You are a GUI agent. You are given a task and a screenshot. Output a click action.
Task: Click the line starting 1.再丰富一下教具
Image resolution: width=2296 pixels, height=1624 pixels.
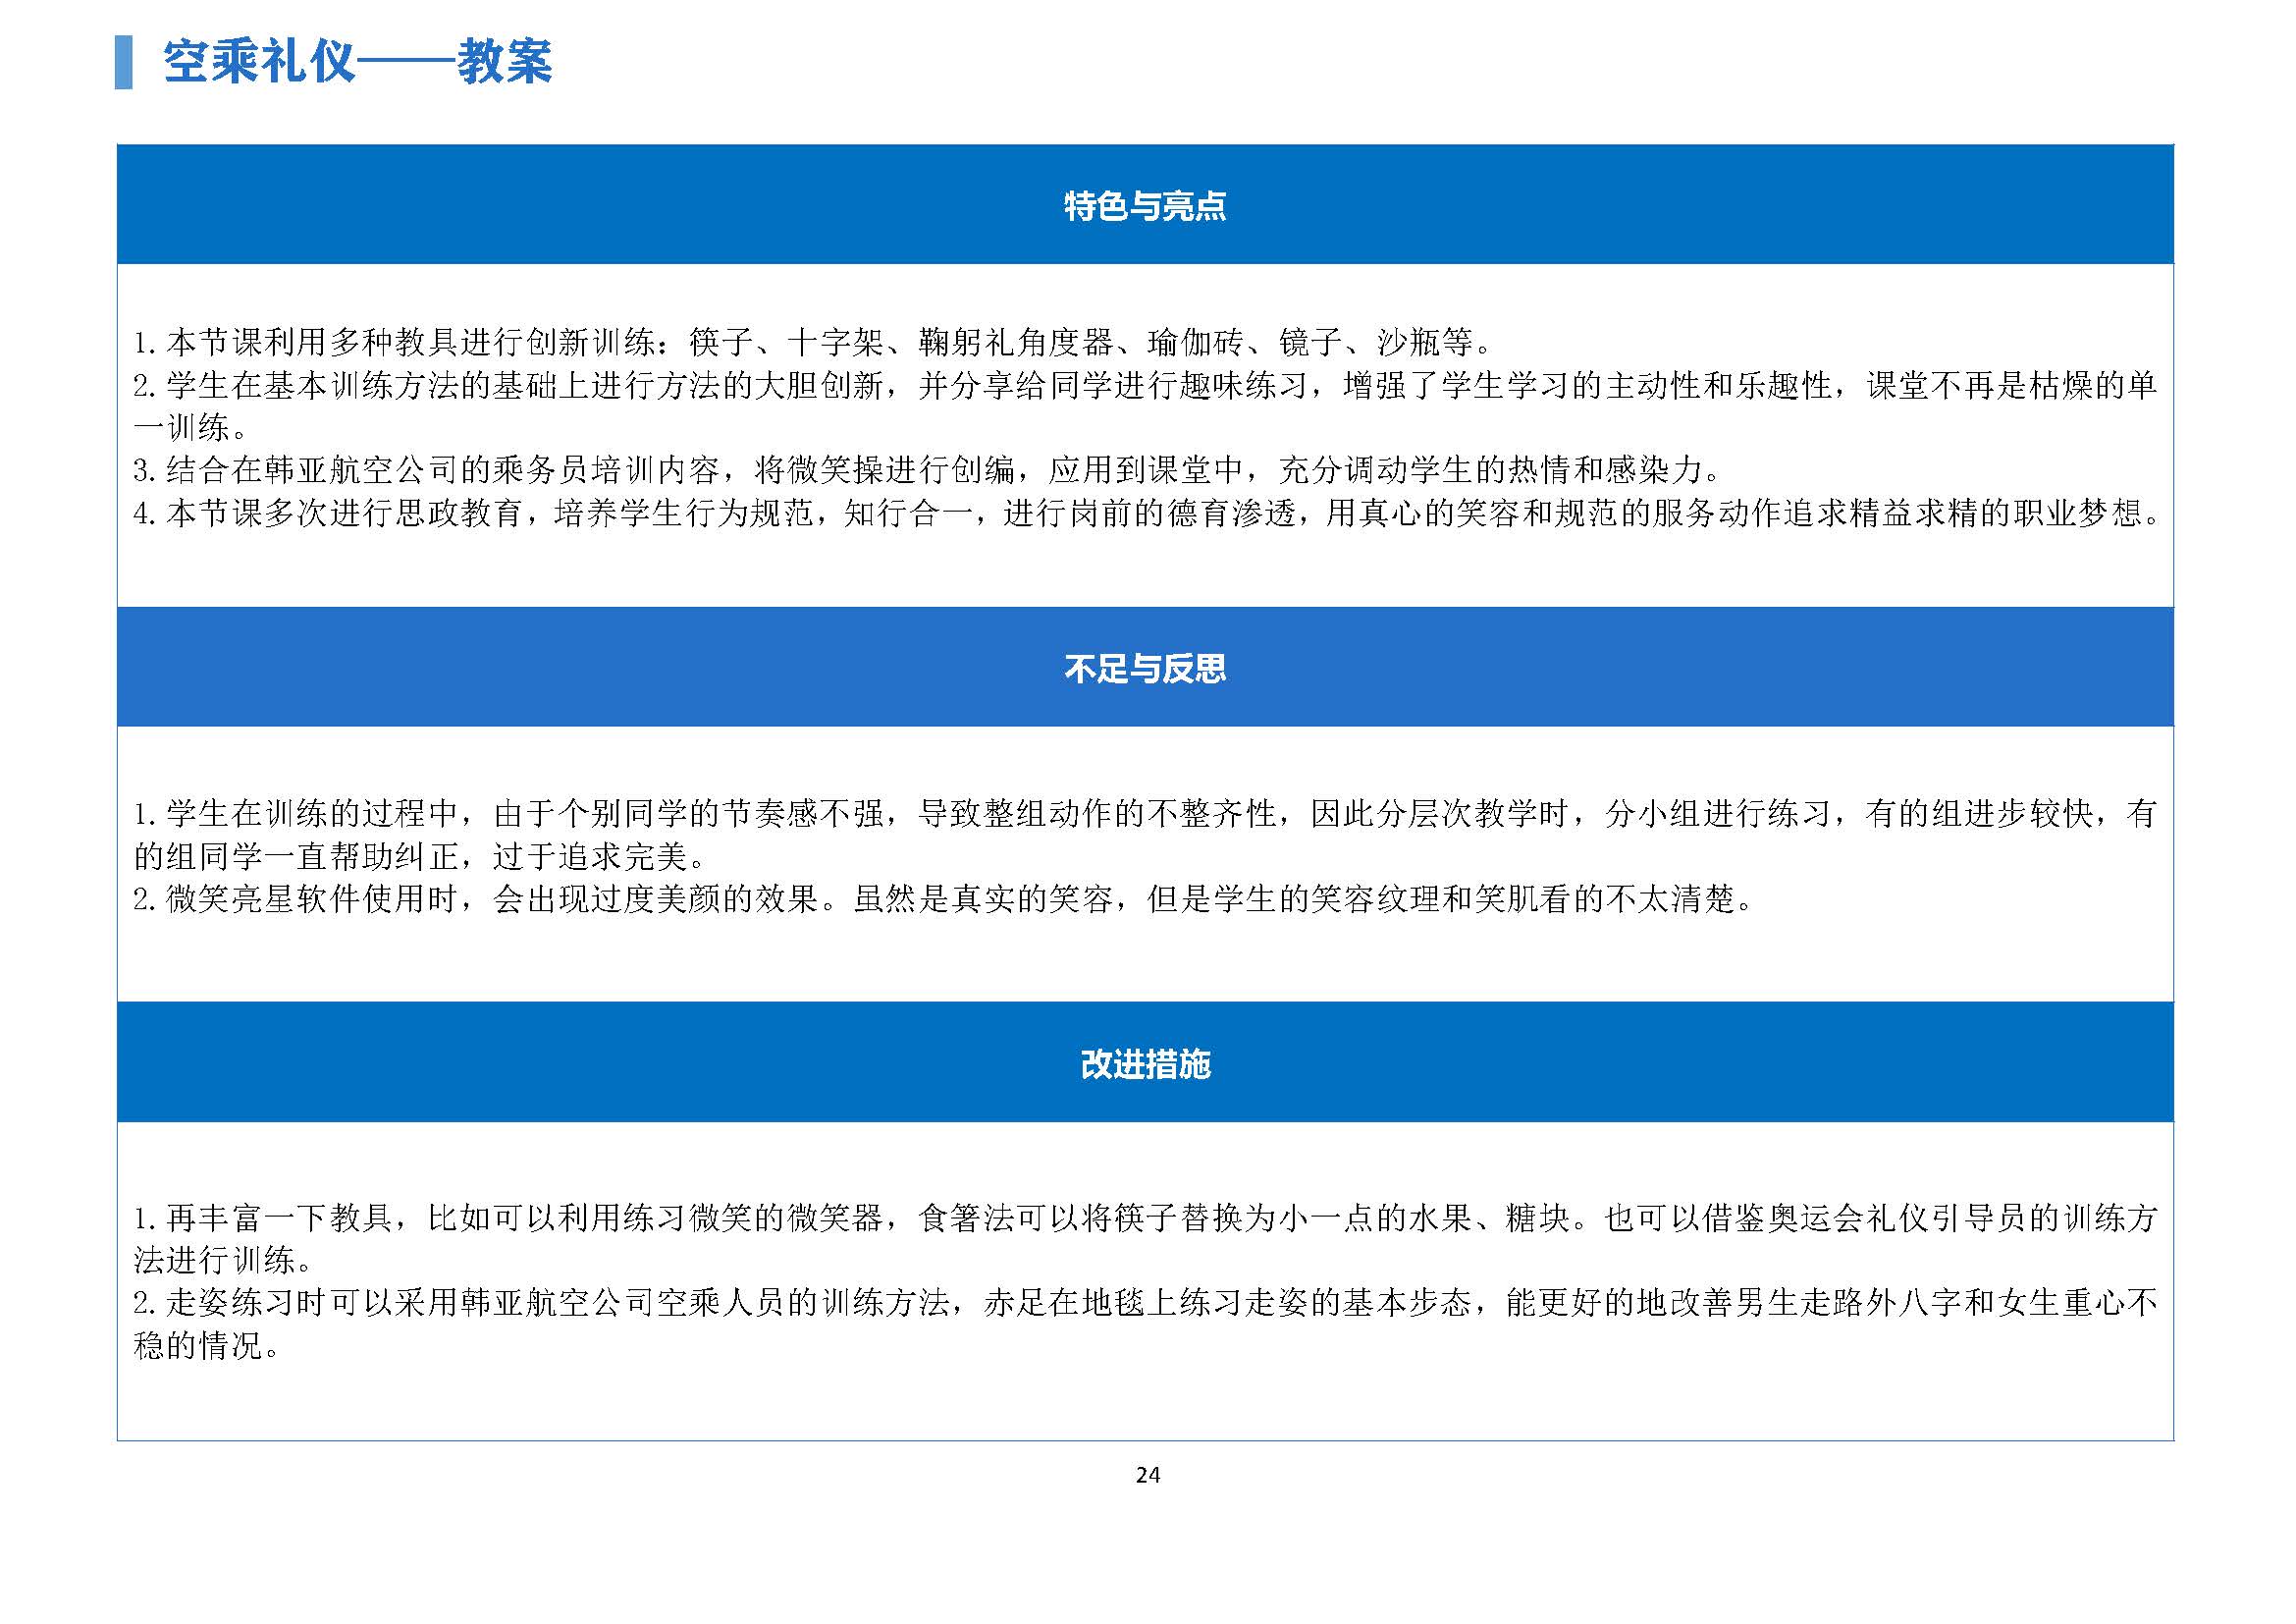1145,1218
